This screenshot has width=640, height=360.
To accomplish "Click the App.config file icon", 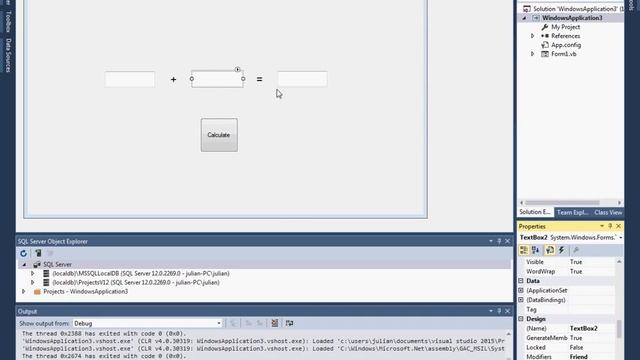I will [544, 45].
